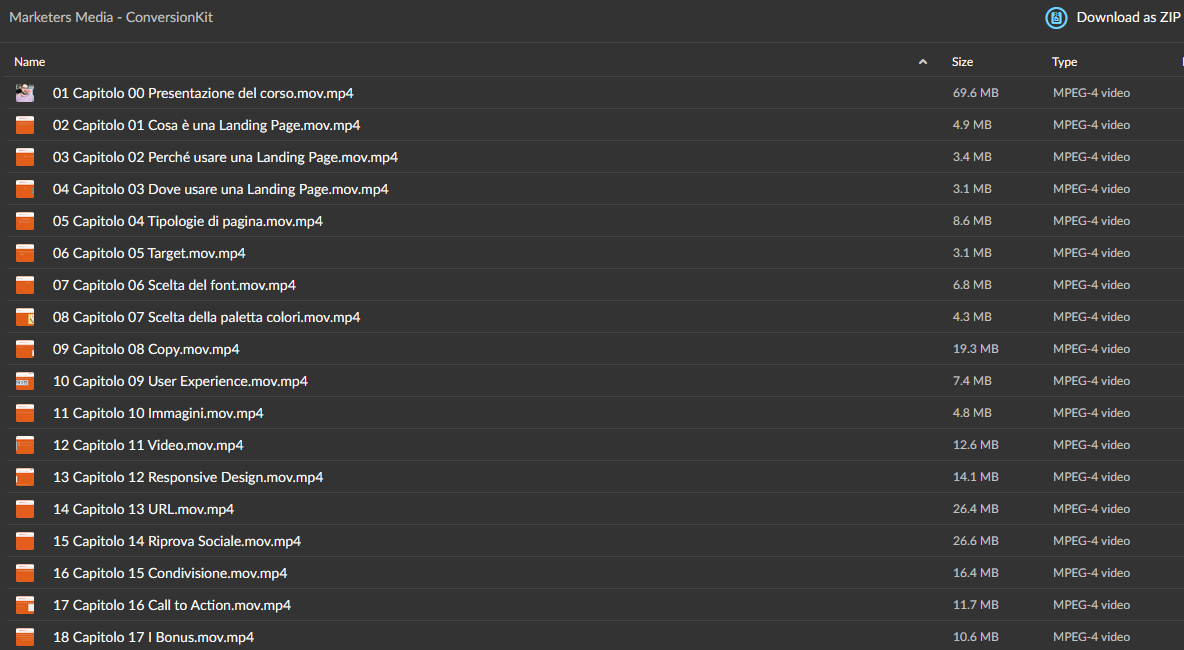Click file icon for 08 Scelta della paletta colori
The height and width of the screenshot is (650, 1184).
pos(25,317)
